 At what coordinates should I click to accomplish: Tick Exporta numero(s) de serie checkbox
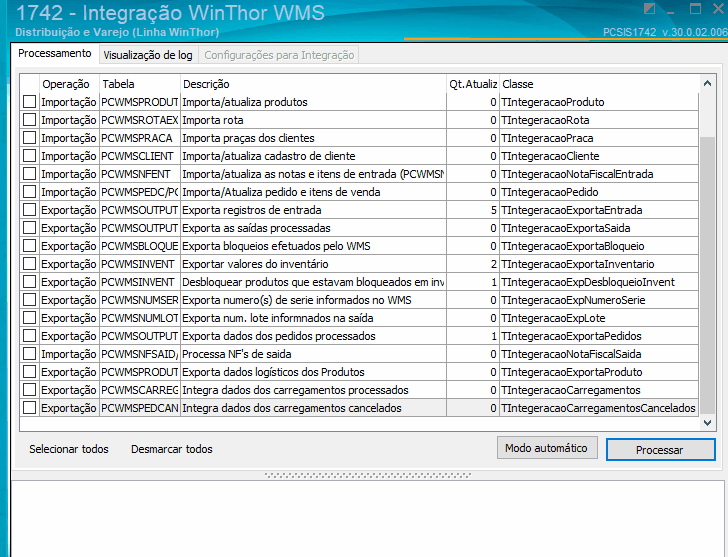coord(30,300)
